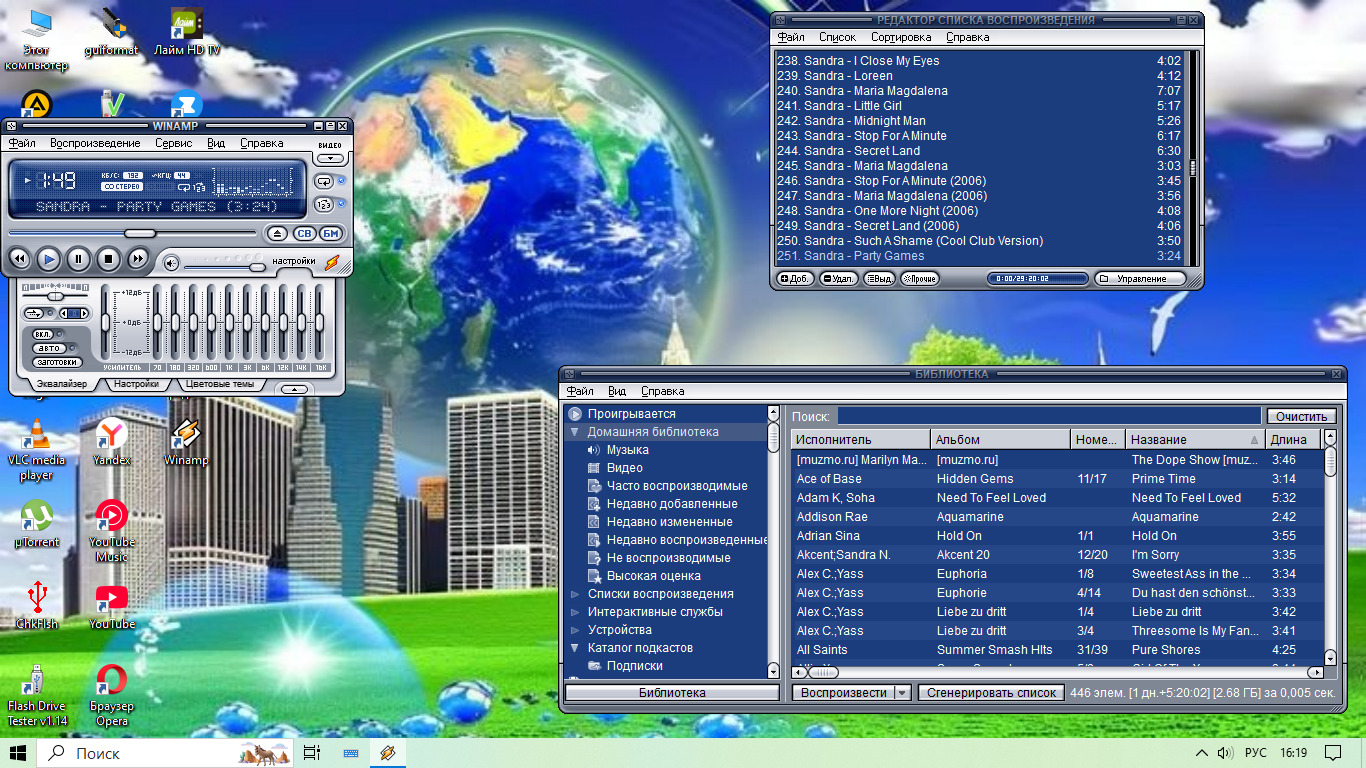This screenshot has width=1366, height=768.
Task: Toggle the БМ button in Winamp
Action: pos(330,234)
